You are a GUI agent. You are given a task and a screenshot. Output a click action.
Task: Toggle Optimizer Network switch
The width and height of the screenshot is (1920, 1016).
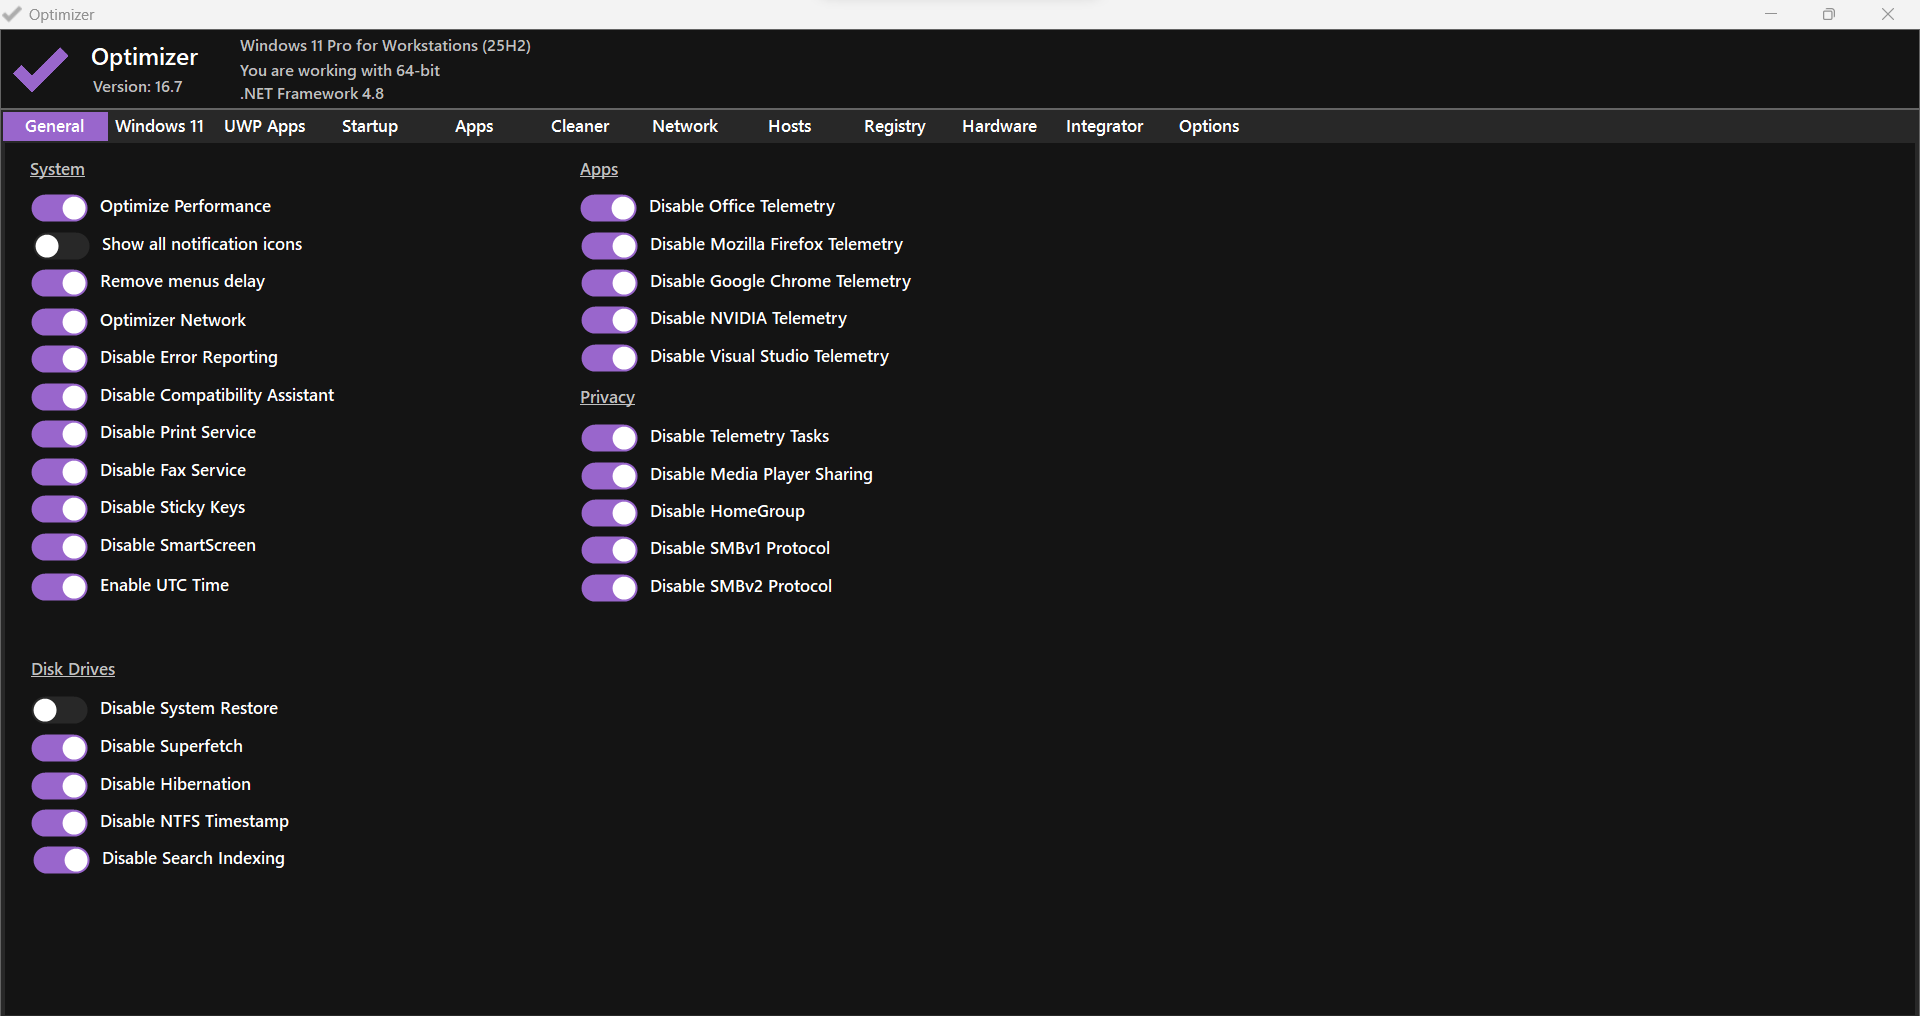pos(60,322)
